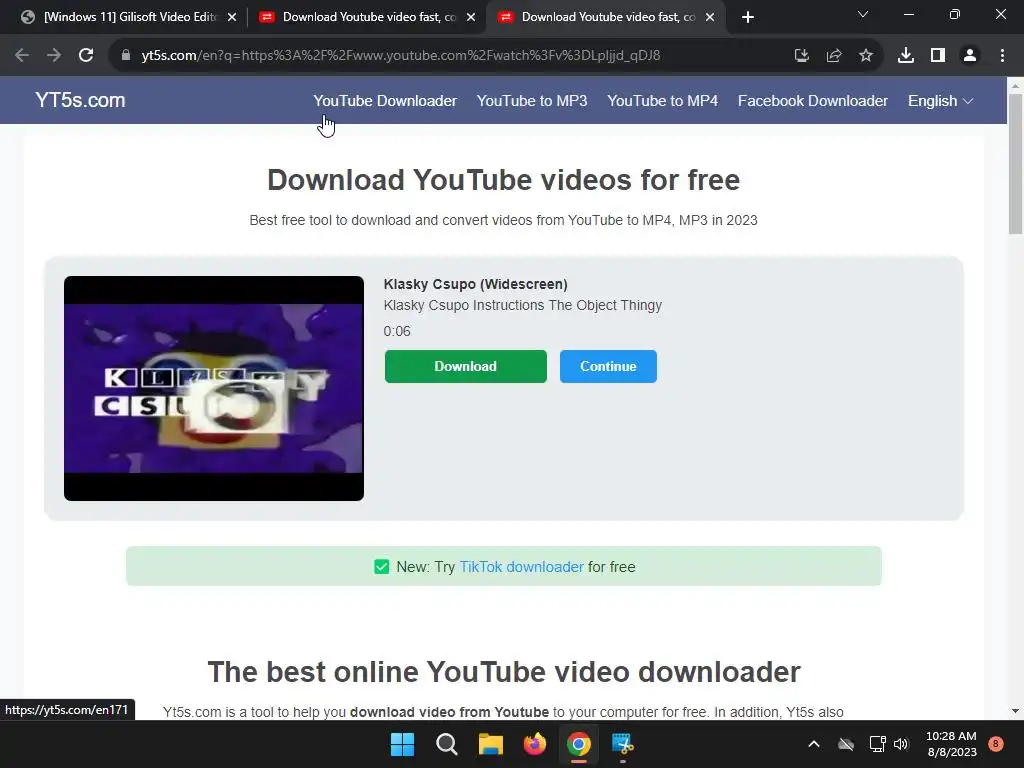Click the OneDrive cloud tray icon
Viewport: 1024px width, 768px height.
coord(846,744)
